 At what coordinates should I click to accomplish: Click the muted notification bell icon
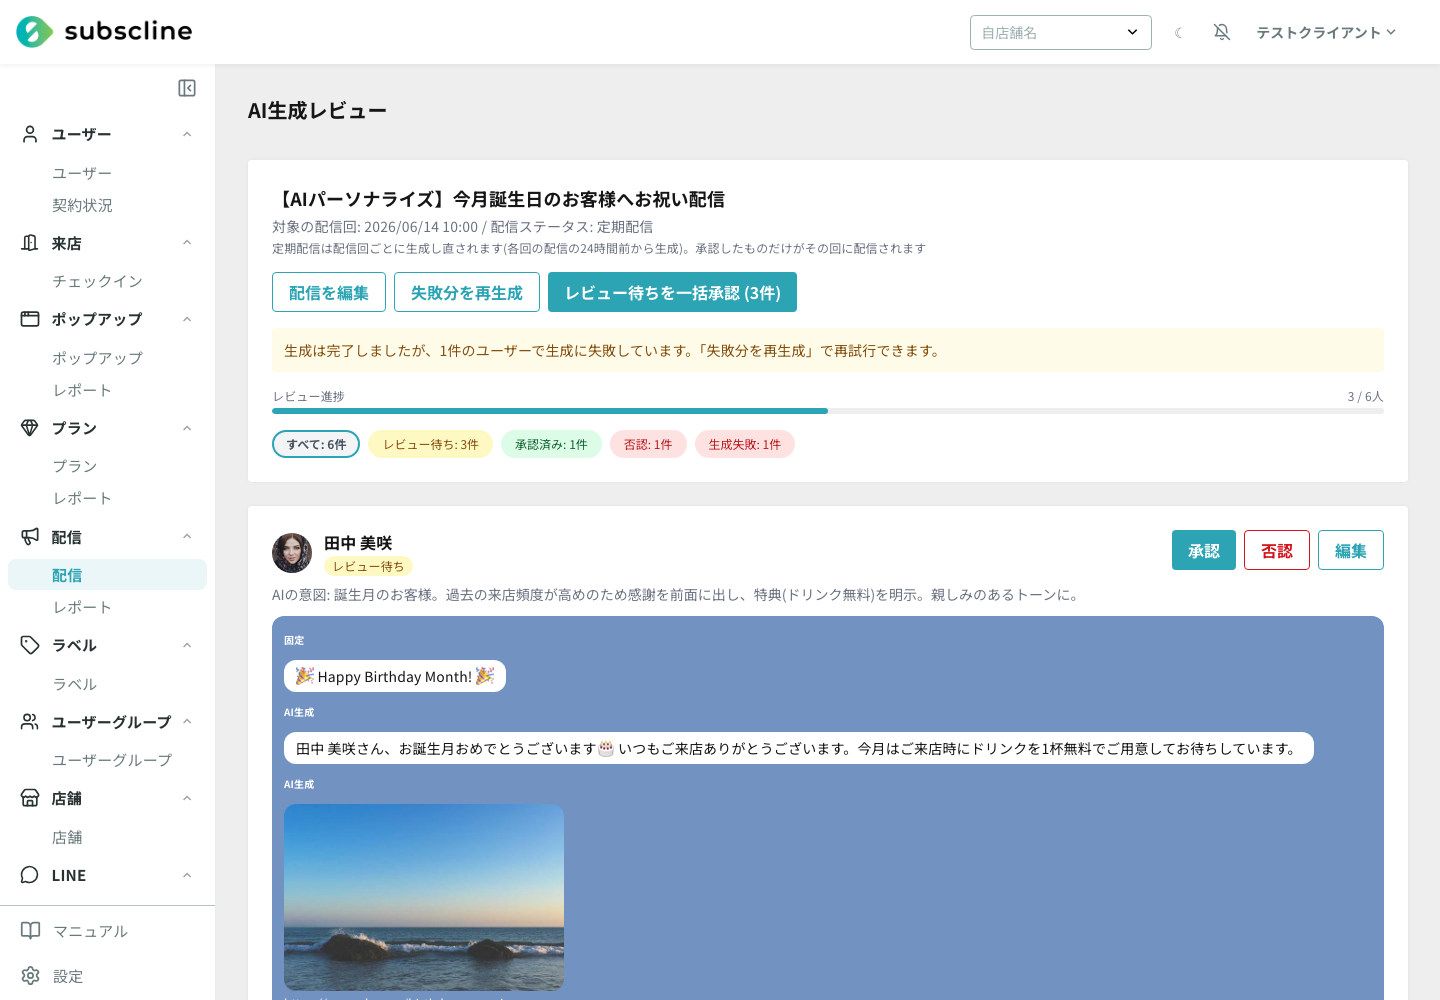click(1222, 32)
